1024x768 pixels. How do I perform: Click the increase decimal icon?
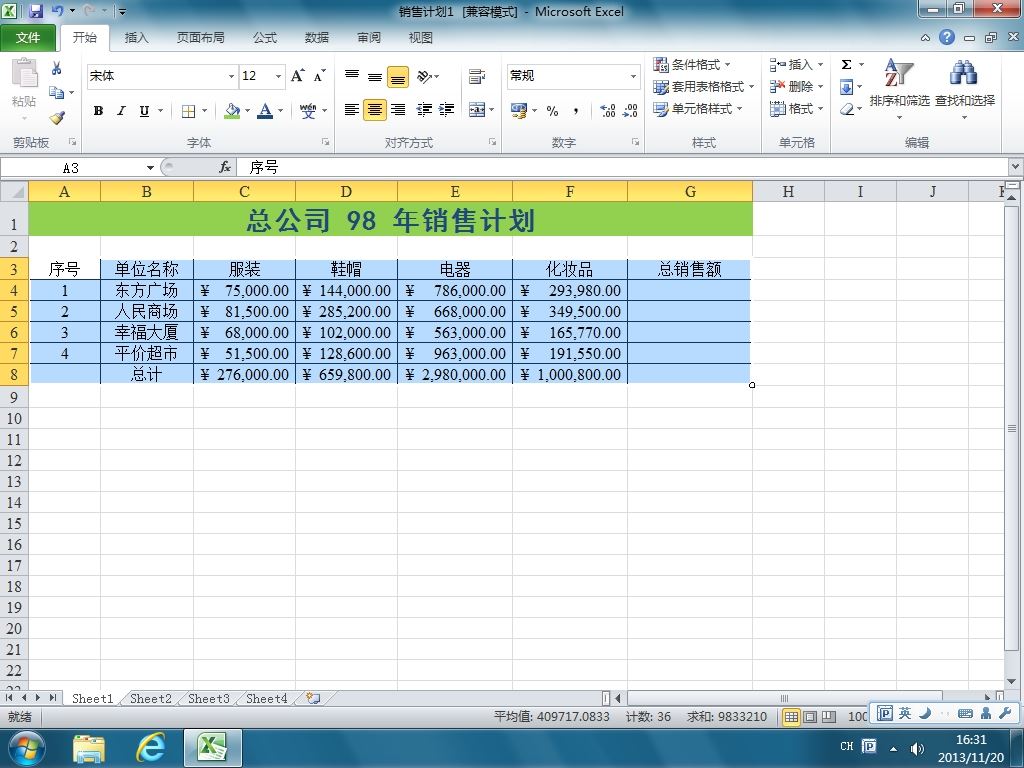click(x=607, y=111)
